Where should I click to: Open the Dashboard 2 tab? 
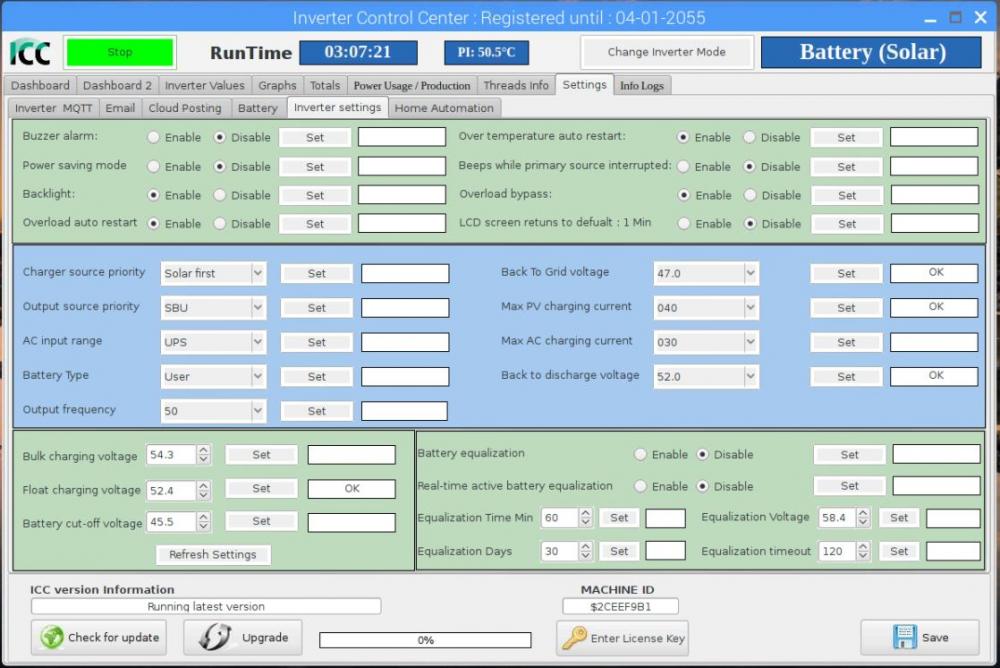(x=117, y=85)
